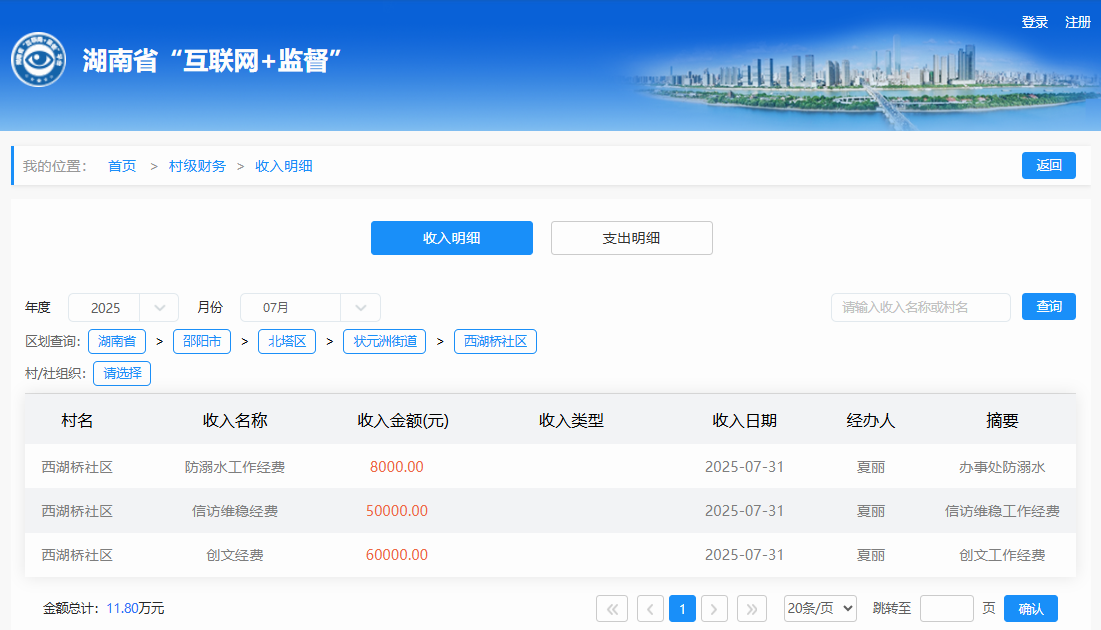Screen dimensions: 1101x630
Task: Click the next page arrow icon
Action: 714,608
